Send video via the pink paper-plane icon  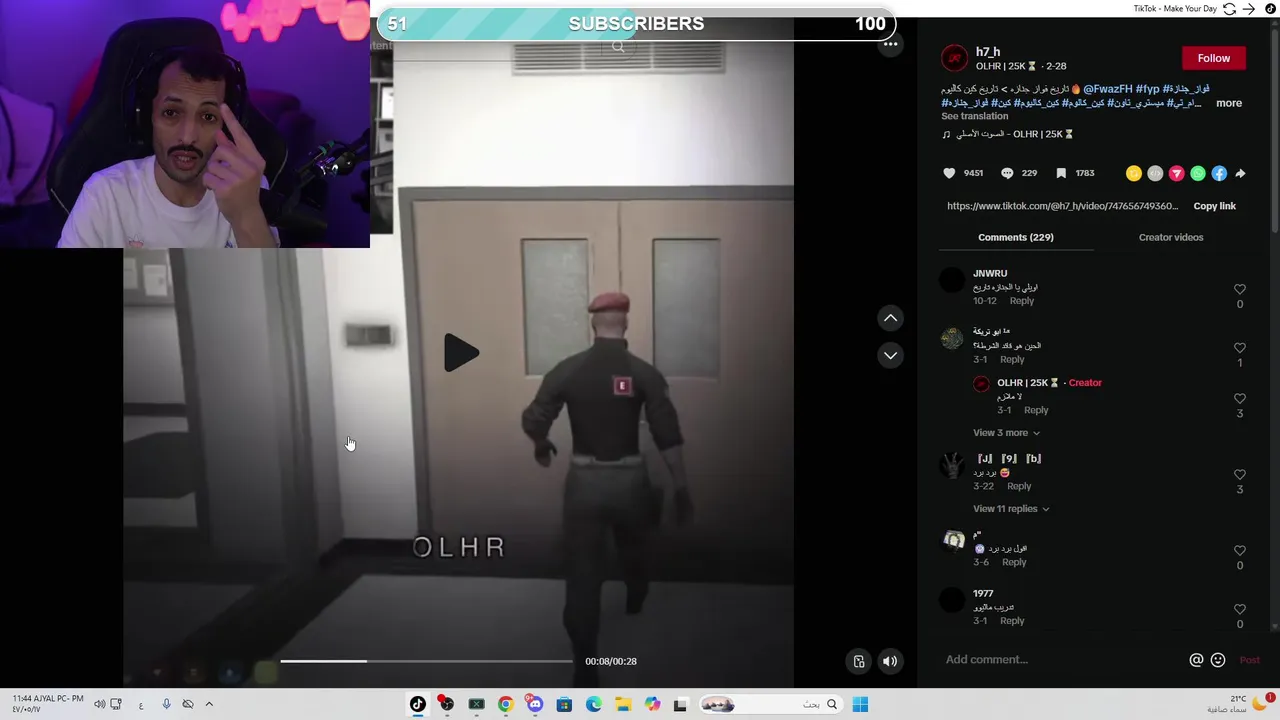1176,173
